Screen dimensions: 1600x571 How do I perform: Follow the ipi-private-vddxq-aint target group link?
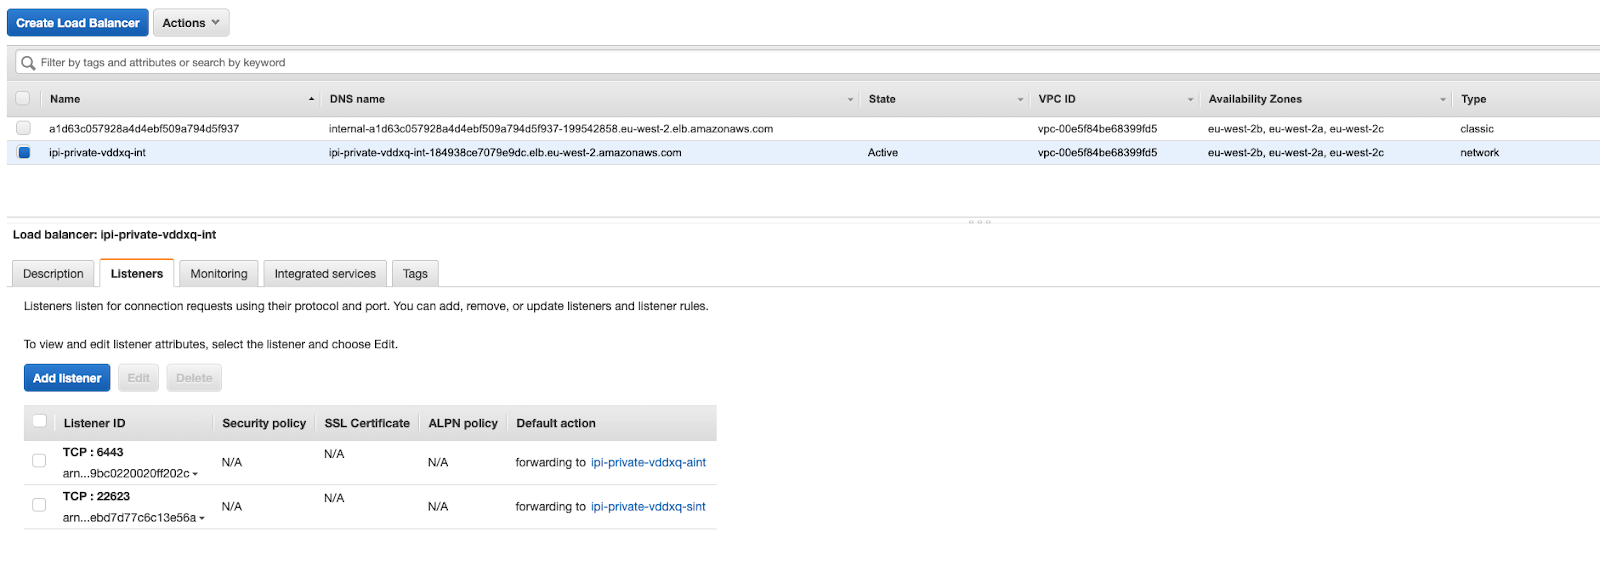click(x=648, y=463)
